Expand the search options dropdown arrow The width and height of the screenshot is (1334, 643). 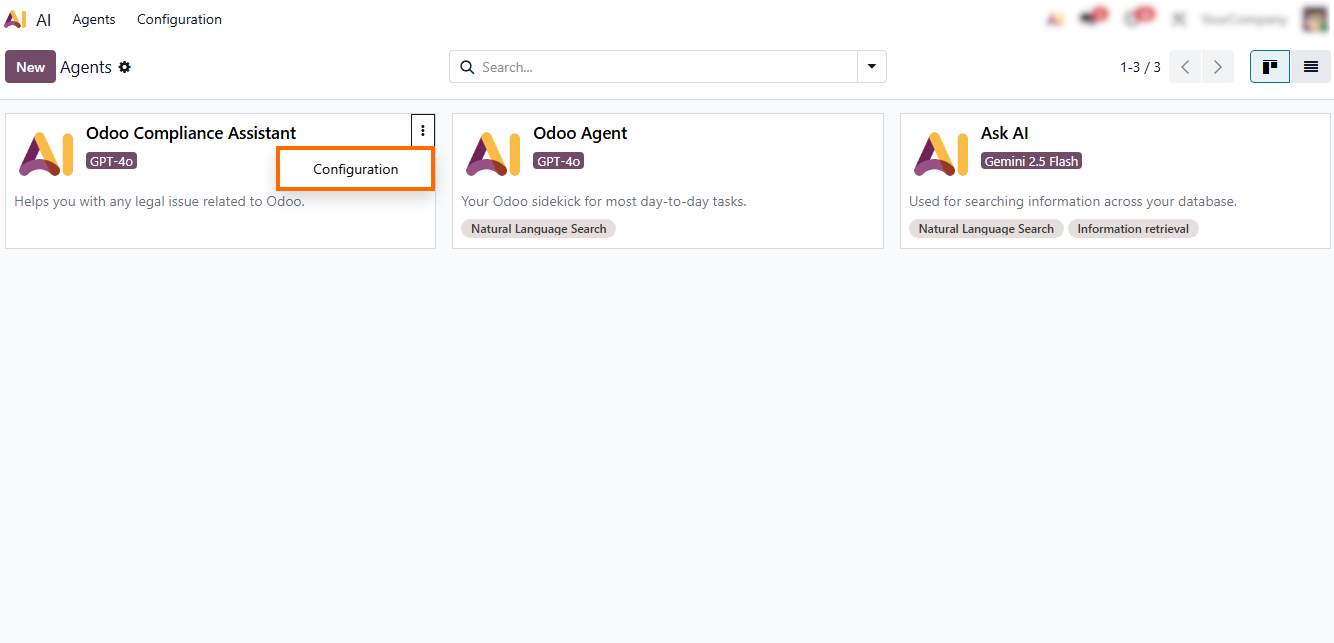pyautogui.click(x=871, y=67)
